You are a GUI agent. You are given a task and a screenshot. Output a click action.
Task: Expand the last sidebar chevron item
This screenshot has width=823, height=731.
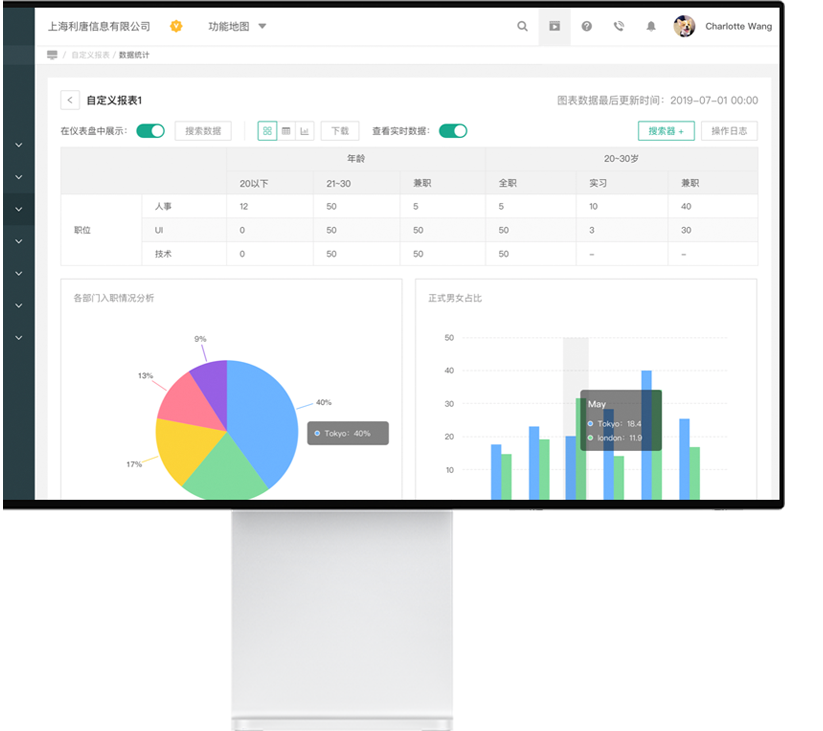[x=18, y=338]
